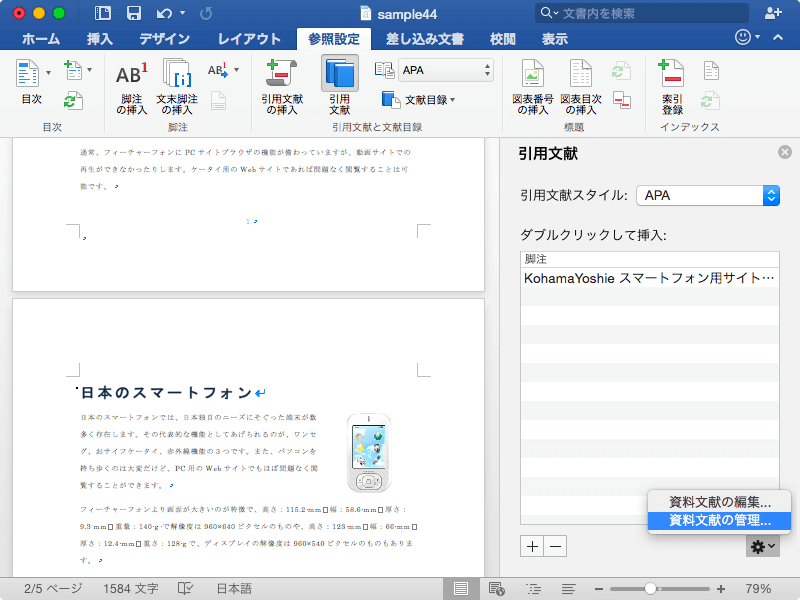Switch to the 挿入 tab
Image resolution: width=800 pixels, height=600 pixels.
click(99, 39)
